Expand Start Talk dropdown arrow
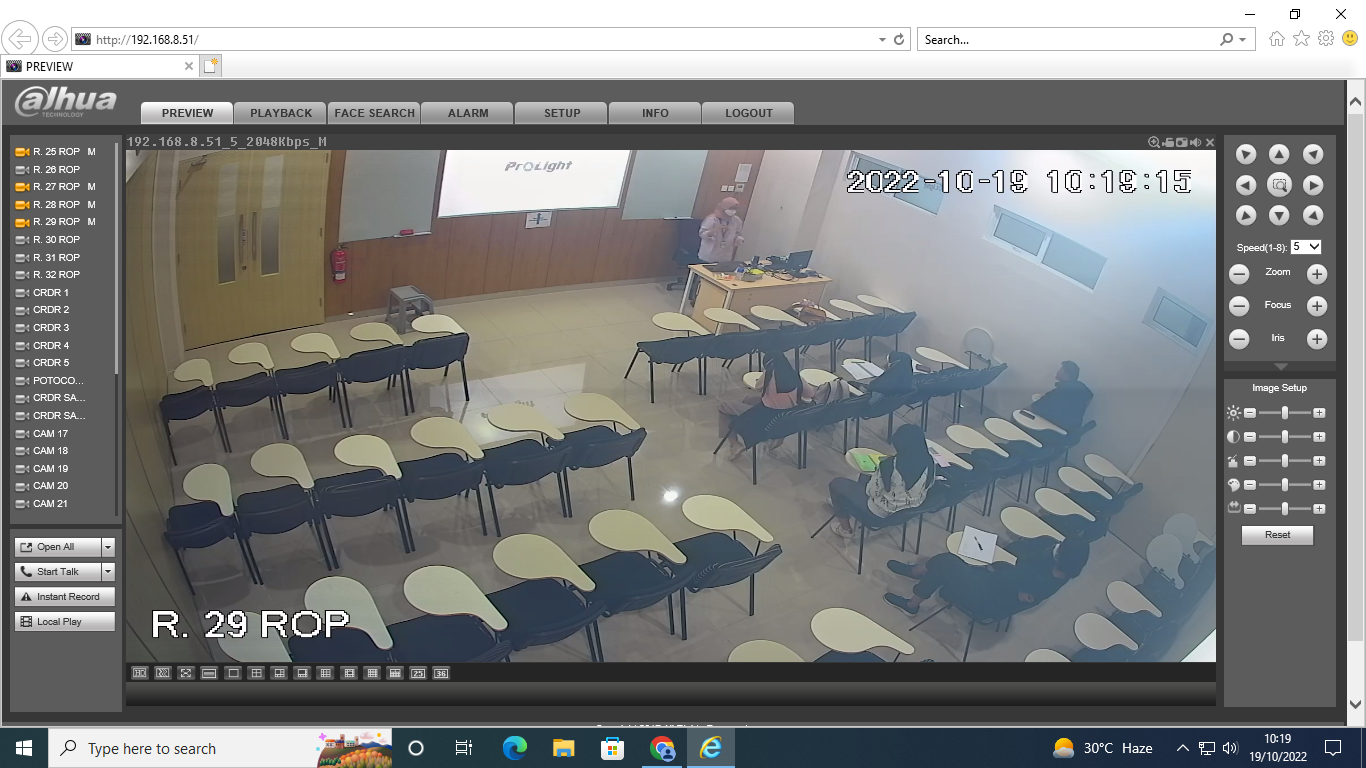Screen dimensions: 1366x768 [108, 572]
